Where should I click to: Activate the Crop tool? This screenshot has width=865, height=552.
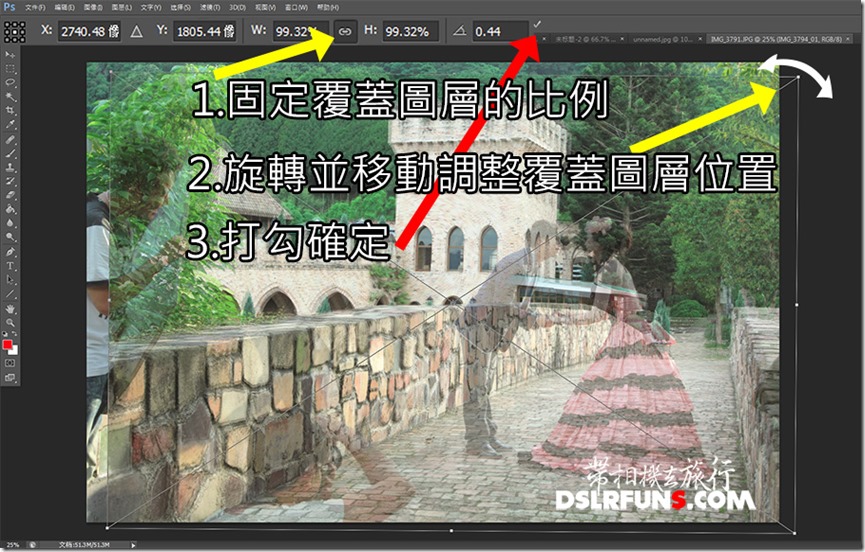coord(12,110)
